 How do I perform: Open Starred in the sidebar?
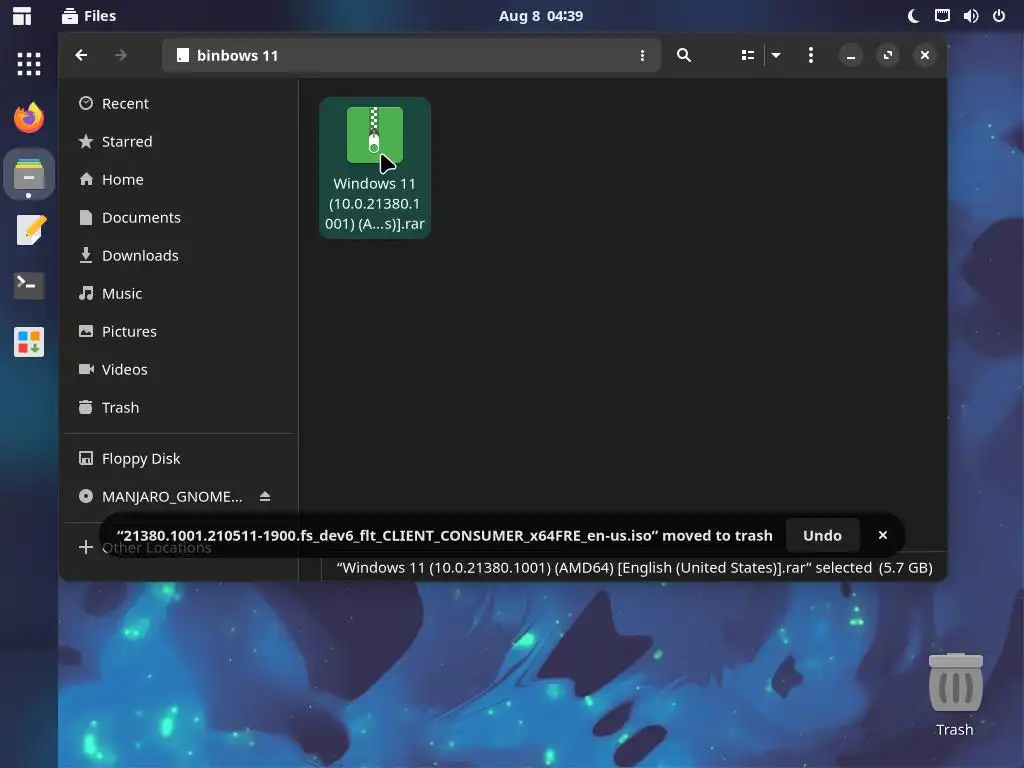coord(178,141)
